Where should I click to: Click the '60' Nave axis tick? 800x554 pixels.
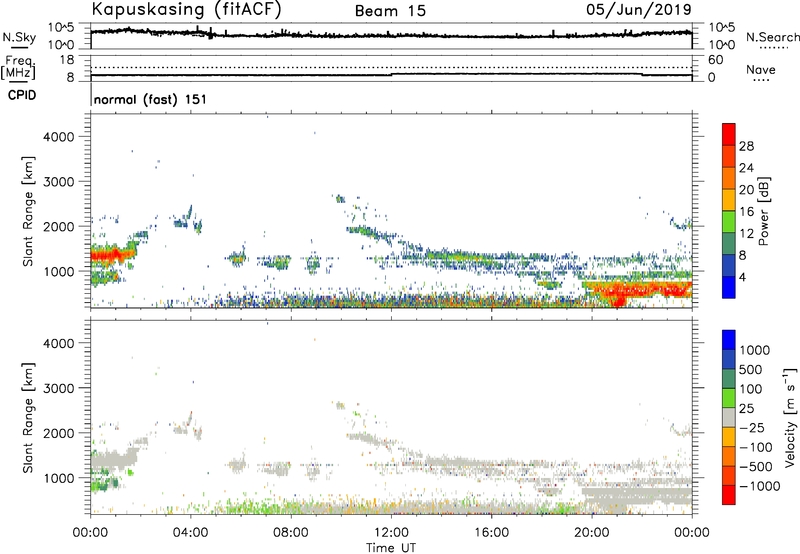[x=715, y=60]
